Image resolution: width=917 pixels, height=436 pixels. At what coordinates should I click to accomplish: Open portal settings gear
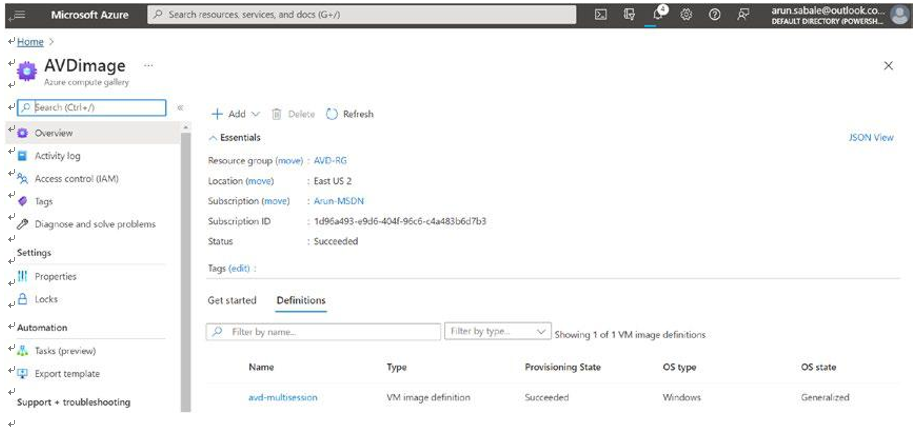pos(686,15)
